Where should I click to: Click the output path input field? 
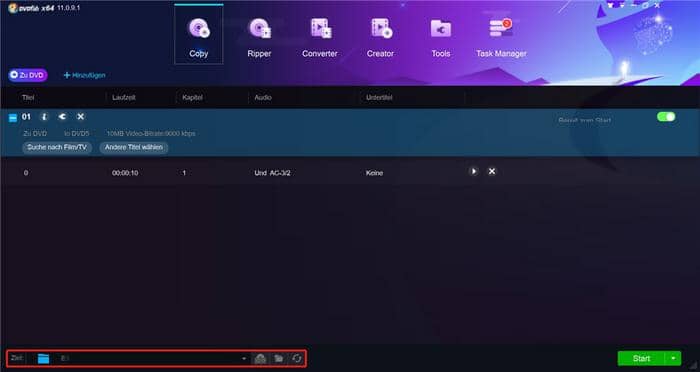coord(150,358)
